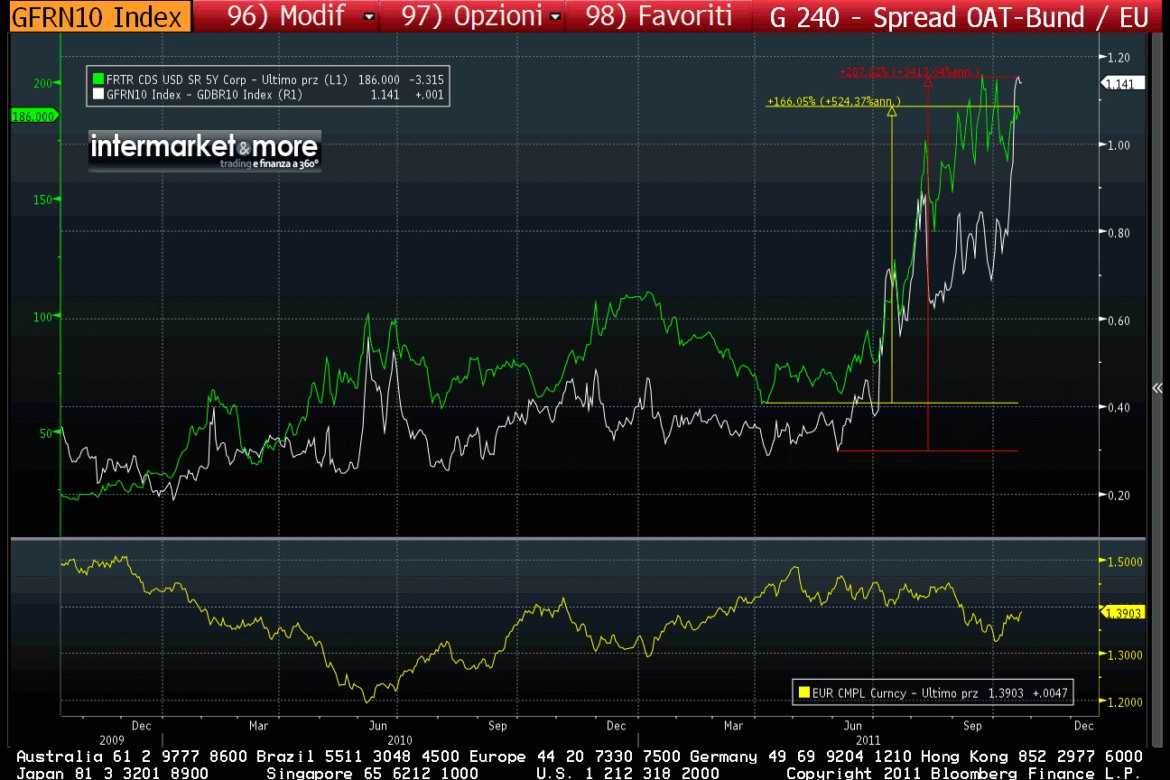Click the intermarket&more logo
This screenshot has width=1170, height=780.
[204, 150]
